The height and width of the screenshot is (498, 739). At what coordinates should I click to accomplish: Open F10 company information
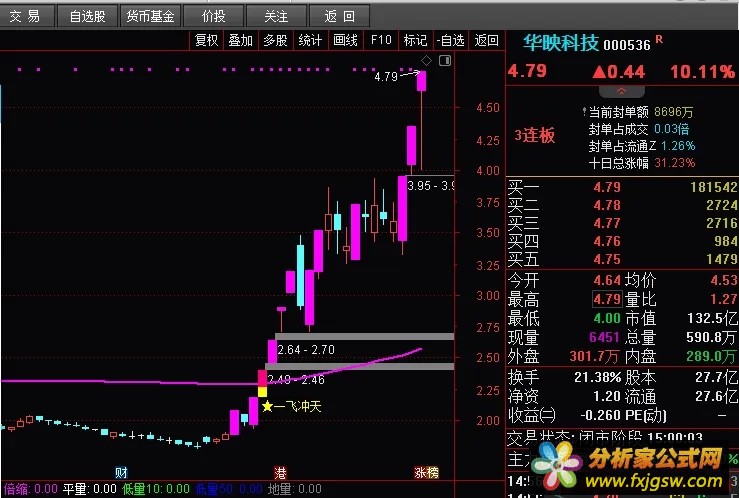coord(381,41)
